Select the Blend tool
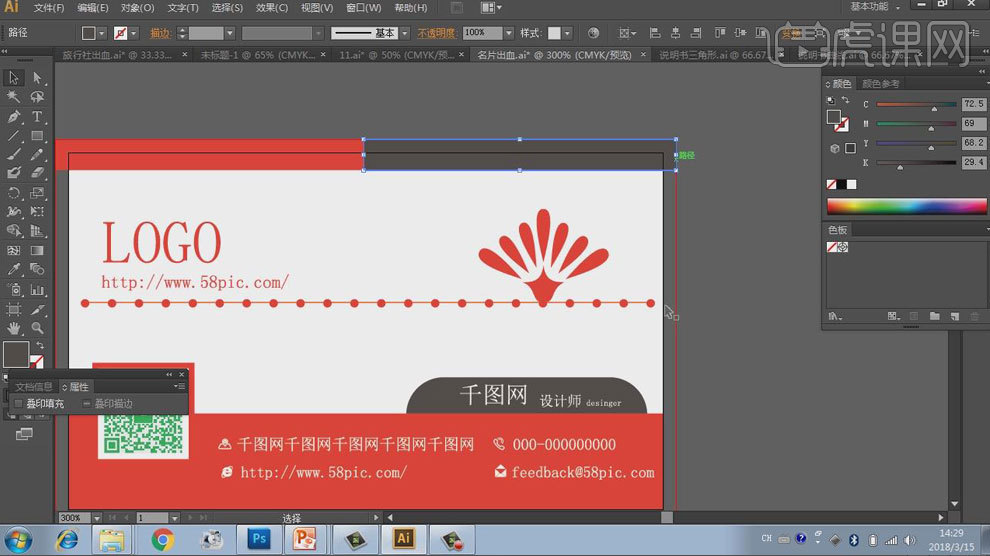The height and width of the screenshot is (556, 990). pos(37,269)
